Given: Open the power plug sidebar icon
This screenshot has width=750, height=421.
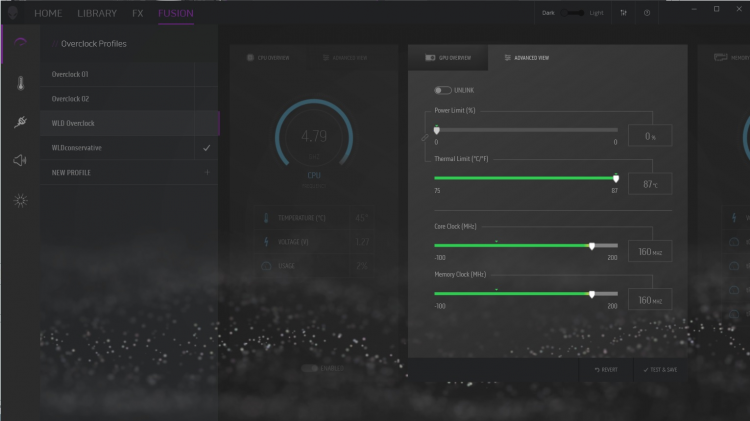Looking at the screenshot, I should click(x=20, y=122).
